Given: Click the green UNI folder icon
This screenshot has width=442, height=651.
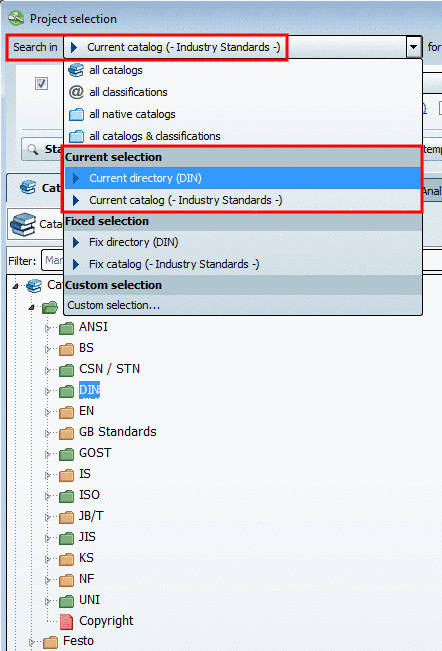Looking at the screenshot, I should click(x=66, y=601).
